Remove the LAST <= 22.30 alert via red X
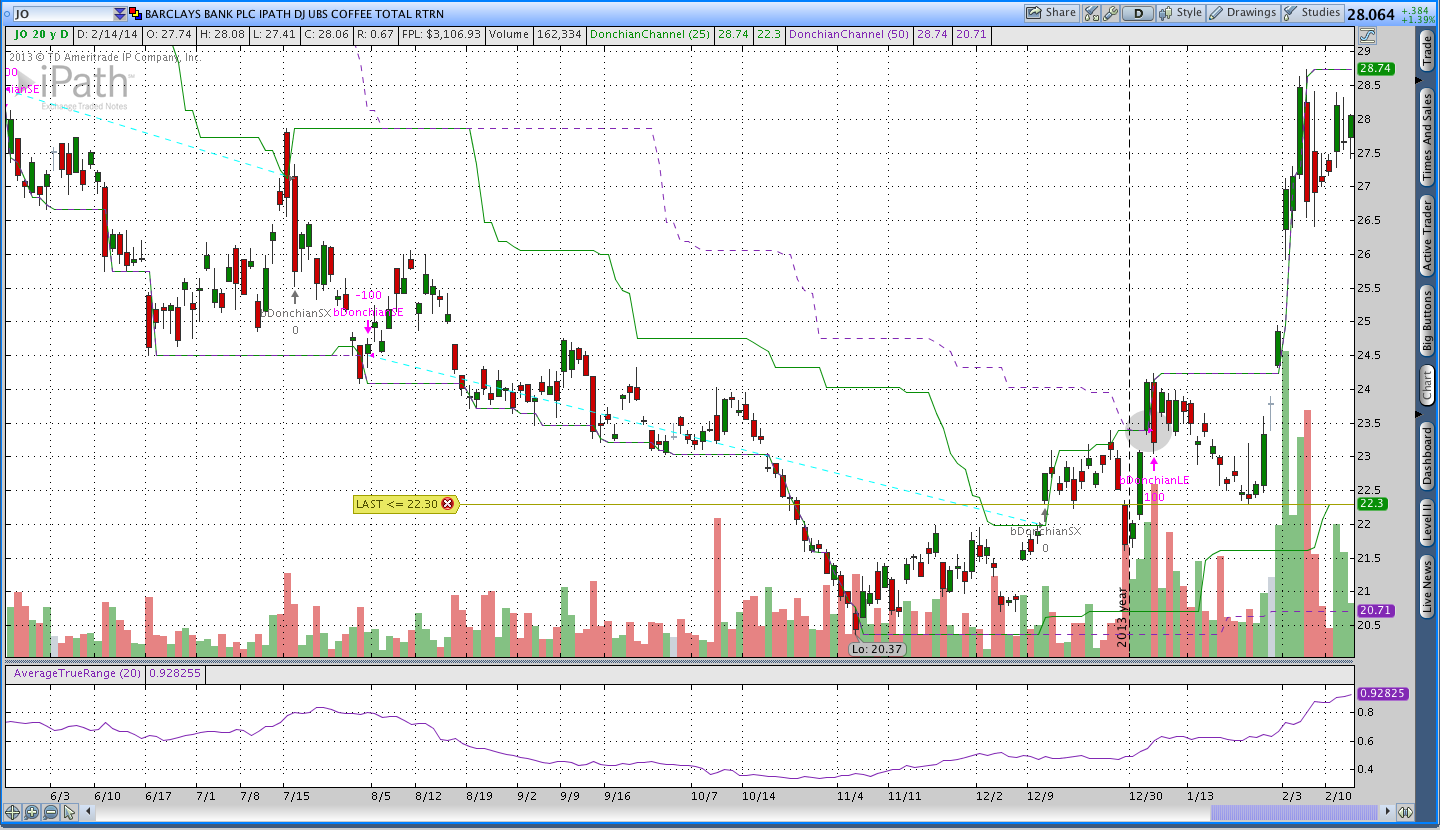Viewport: 1440px width, 830px height. click(447, 504)
